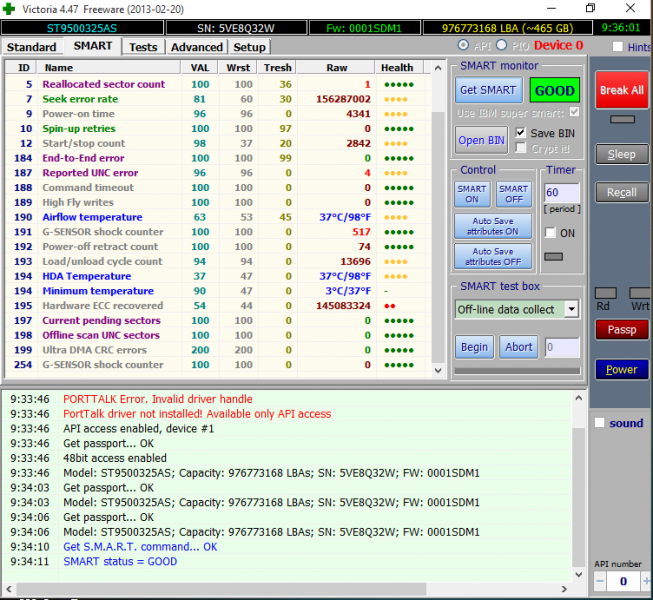Select the PIO radio button
Screen dimensions: 653x600
pyautogui.click(x=501, y=46)
